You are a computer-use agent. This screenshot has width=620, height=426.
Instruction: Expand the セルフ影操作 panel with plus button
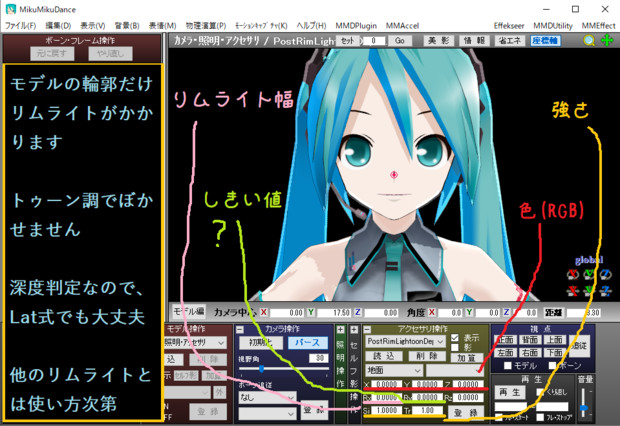click(354, 329)
